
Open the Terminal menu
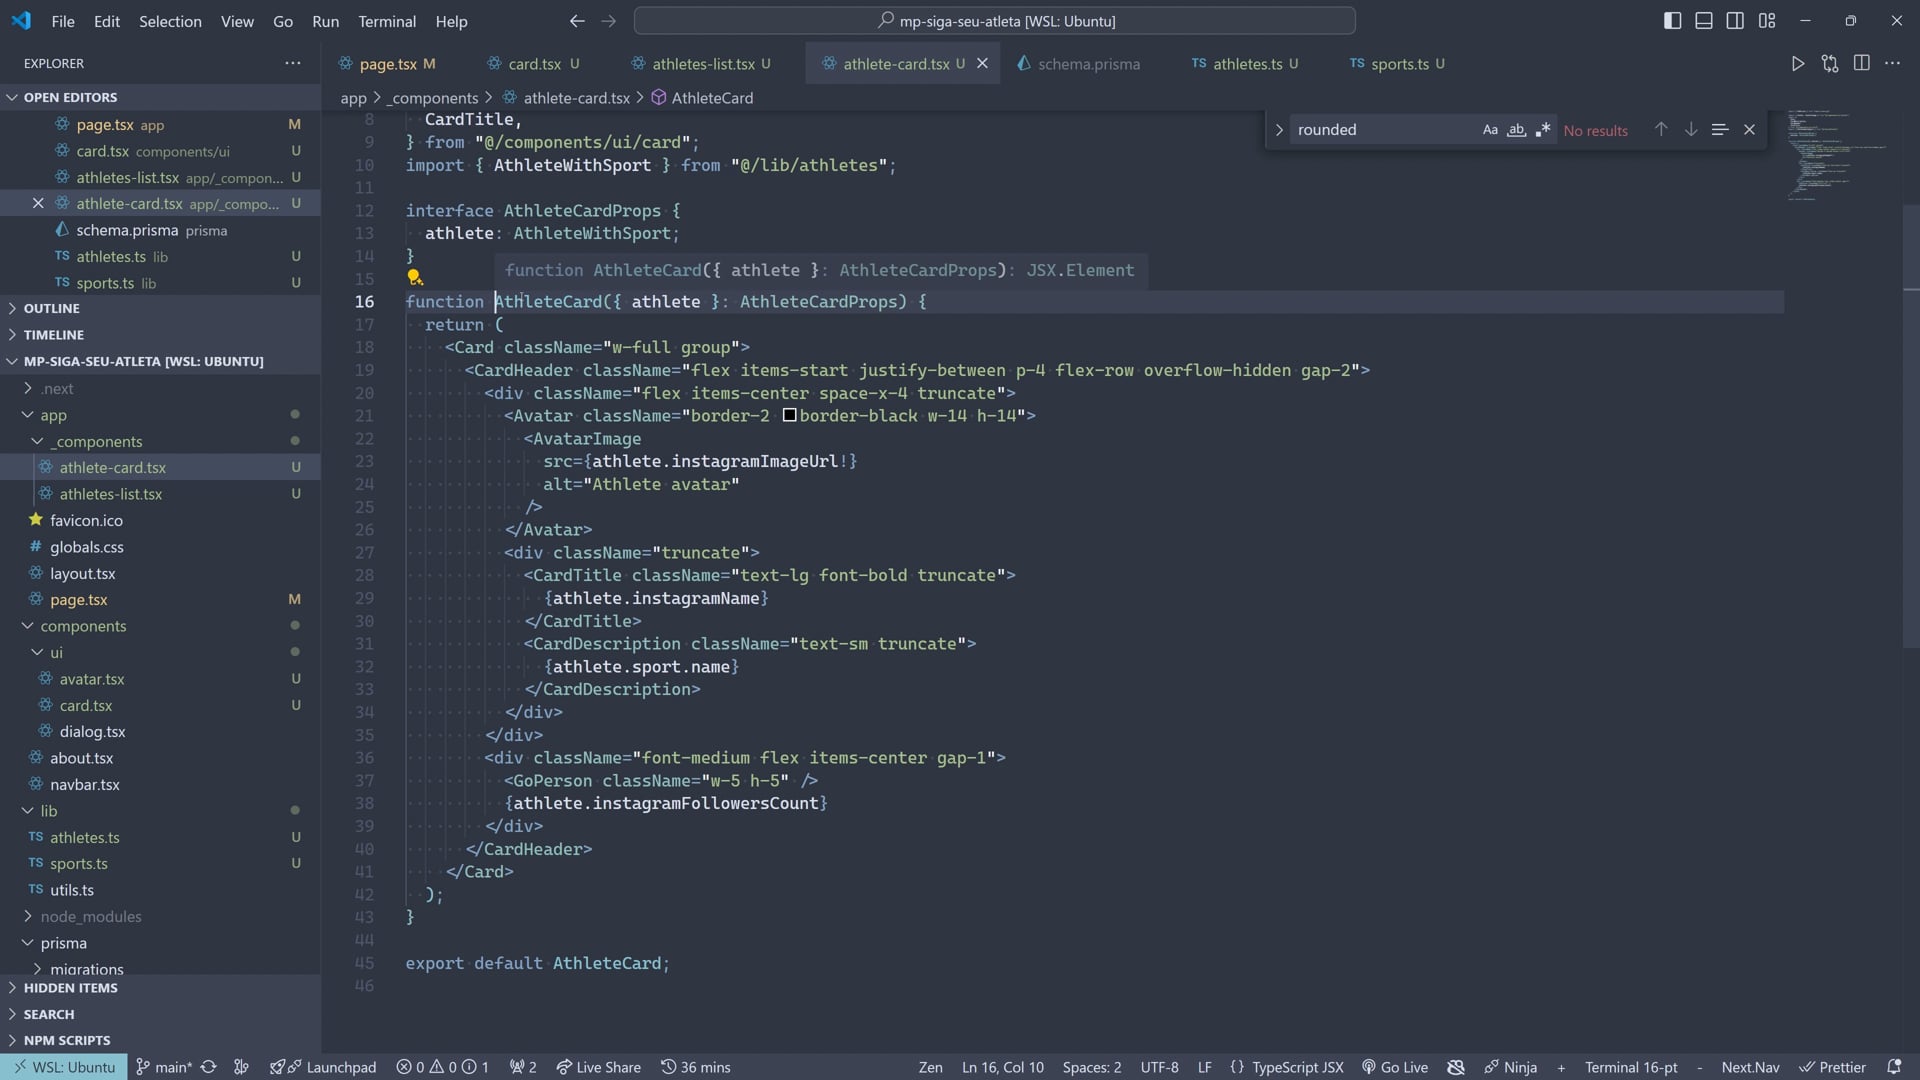(x=386, y=21)
